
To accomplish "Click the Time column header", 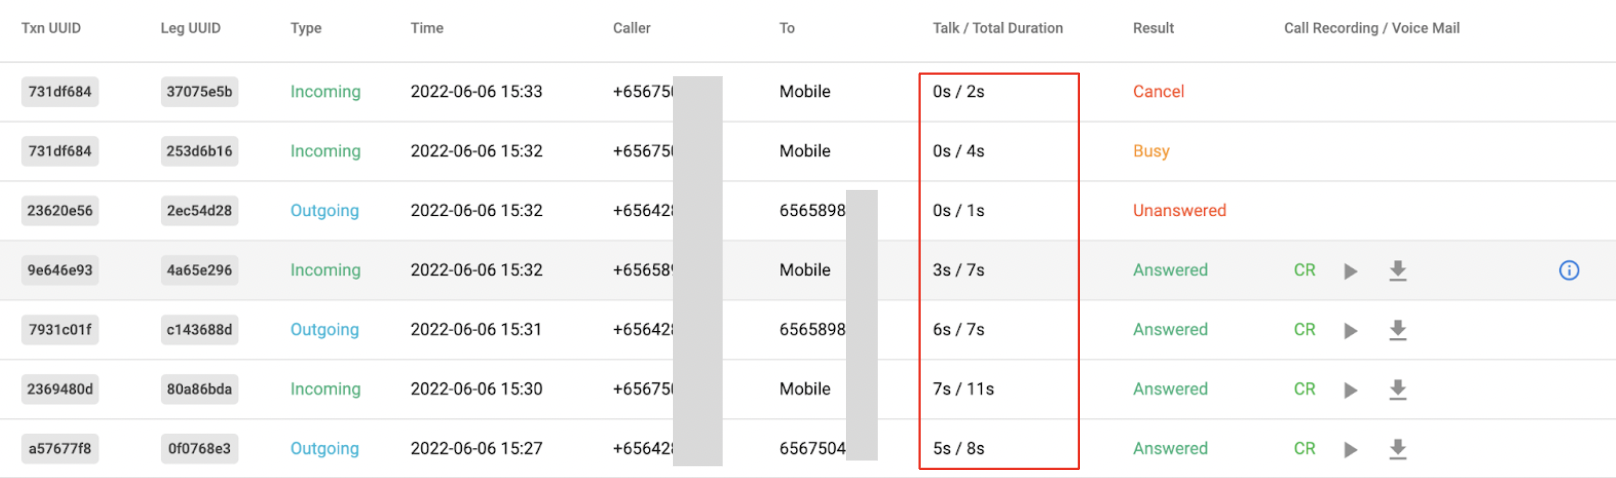I will click(x=427, y=28).
